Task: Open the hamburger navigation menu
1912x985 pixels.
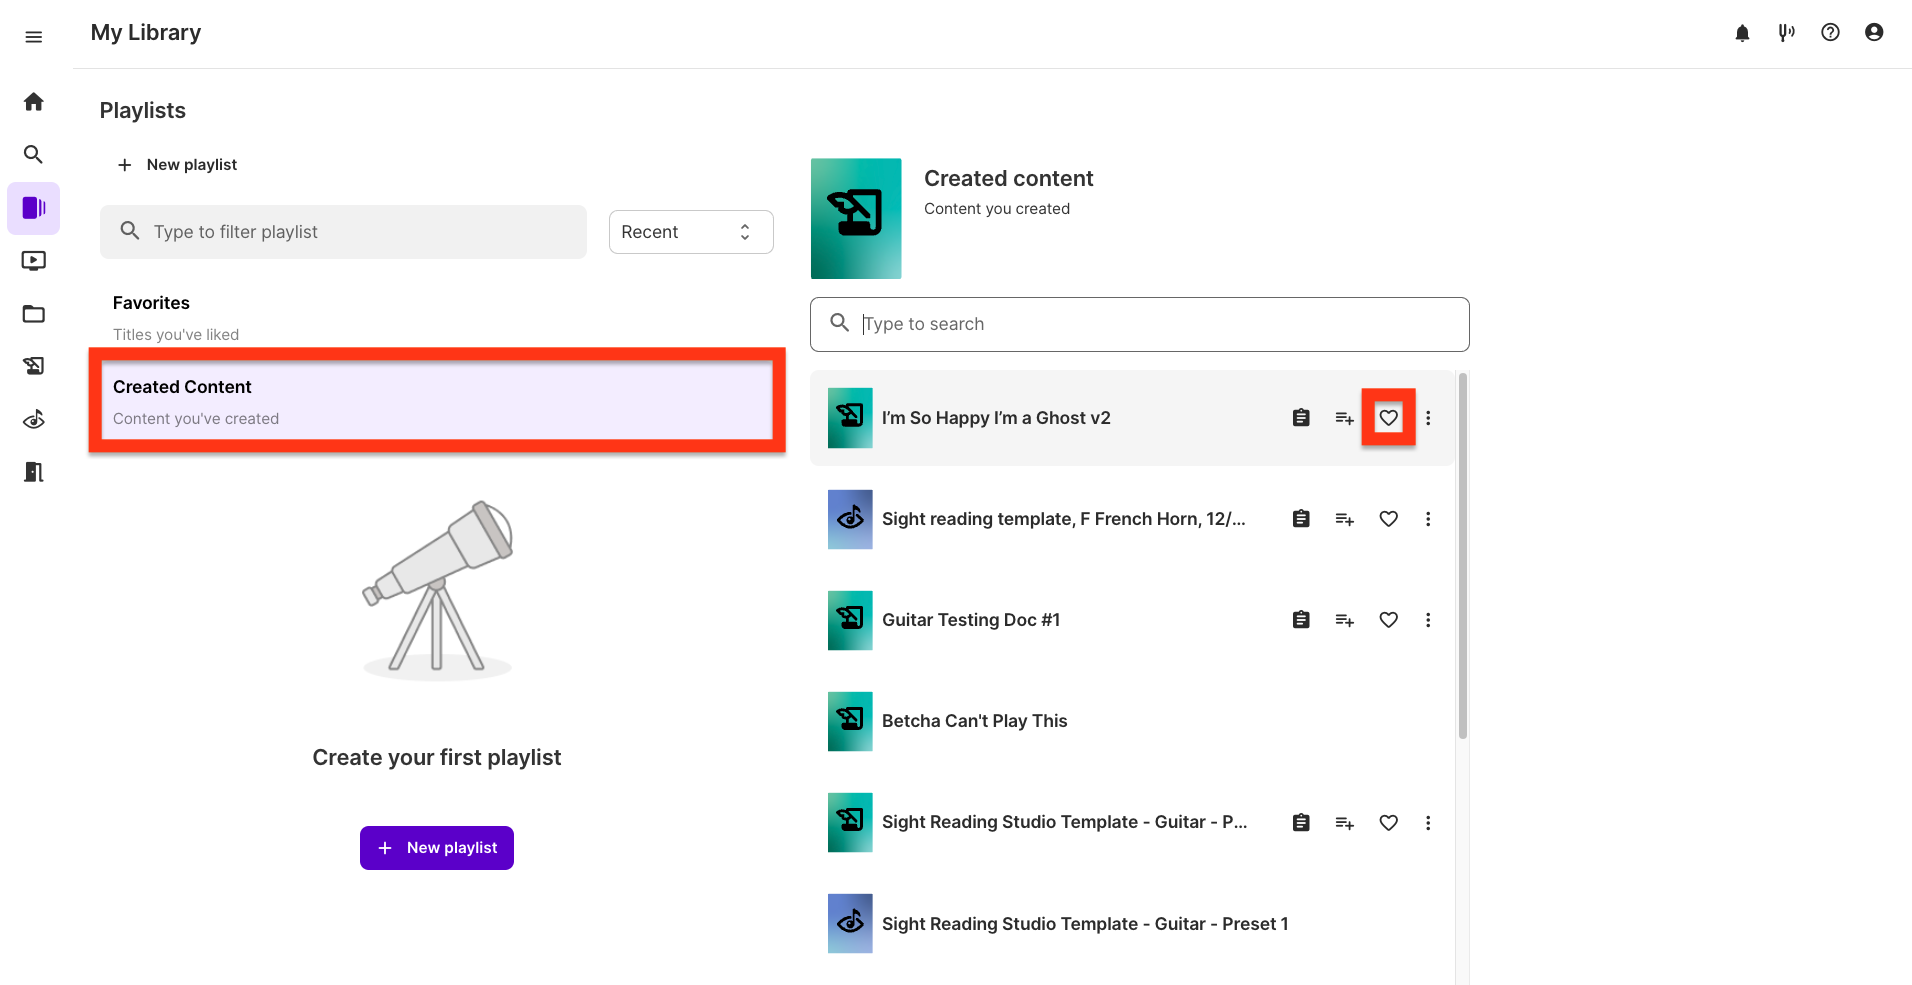Action: pyautogui.click(x=33, y=37)
